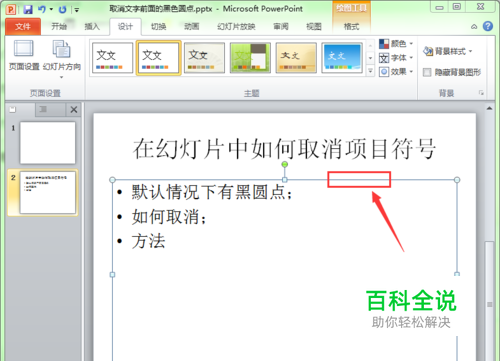Viewport: 500px width, 361px height.
Task: Apply the beige fan-pattern theme thumbnail
Action: [x=205, y=58]
